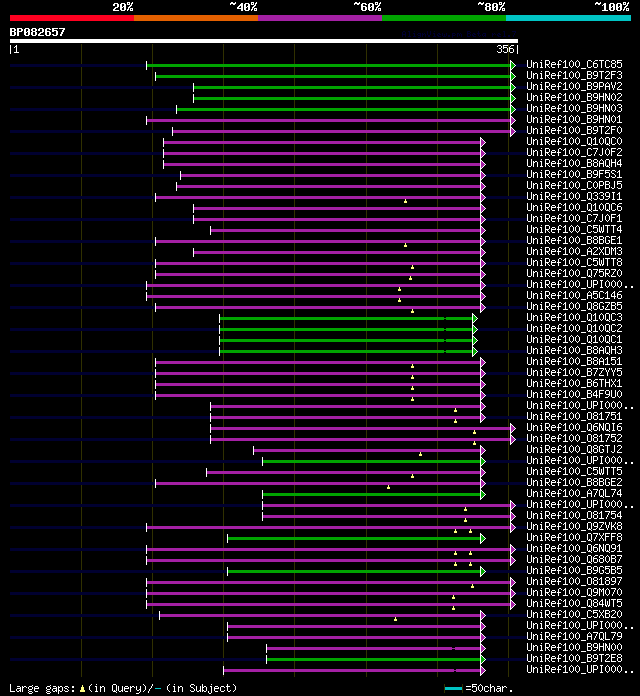Pick UniRef100_C5WTT5 hit name
This screenshot has height=696, width=640.
[574, 471]
